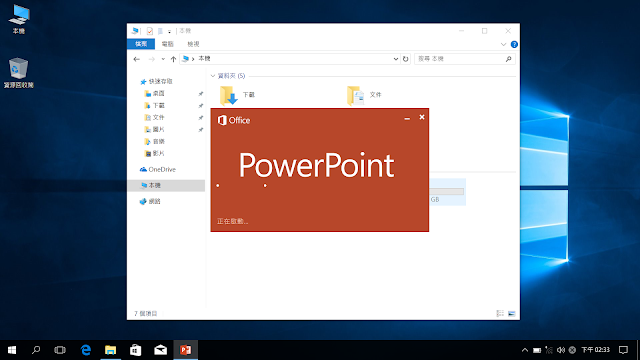Click the Explorer forward arrow
The height and width of the screenshot is (360, 640).
(x=151, y=59)
